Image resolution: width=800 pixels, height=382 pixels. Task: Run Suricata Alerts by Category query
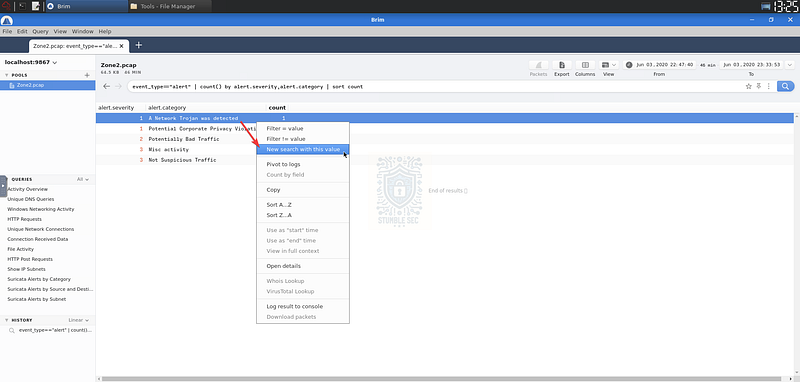pyautogui.click(x=39, y=279)
